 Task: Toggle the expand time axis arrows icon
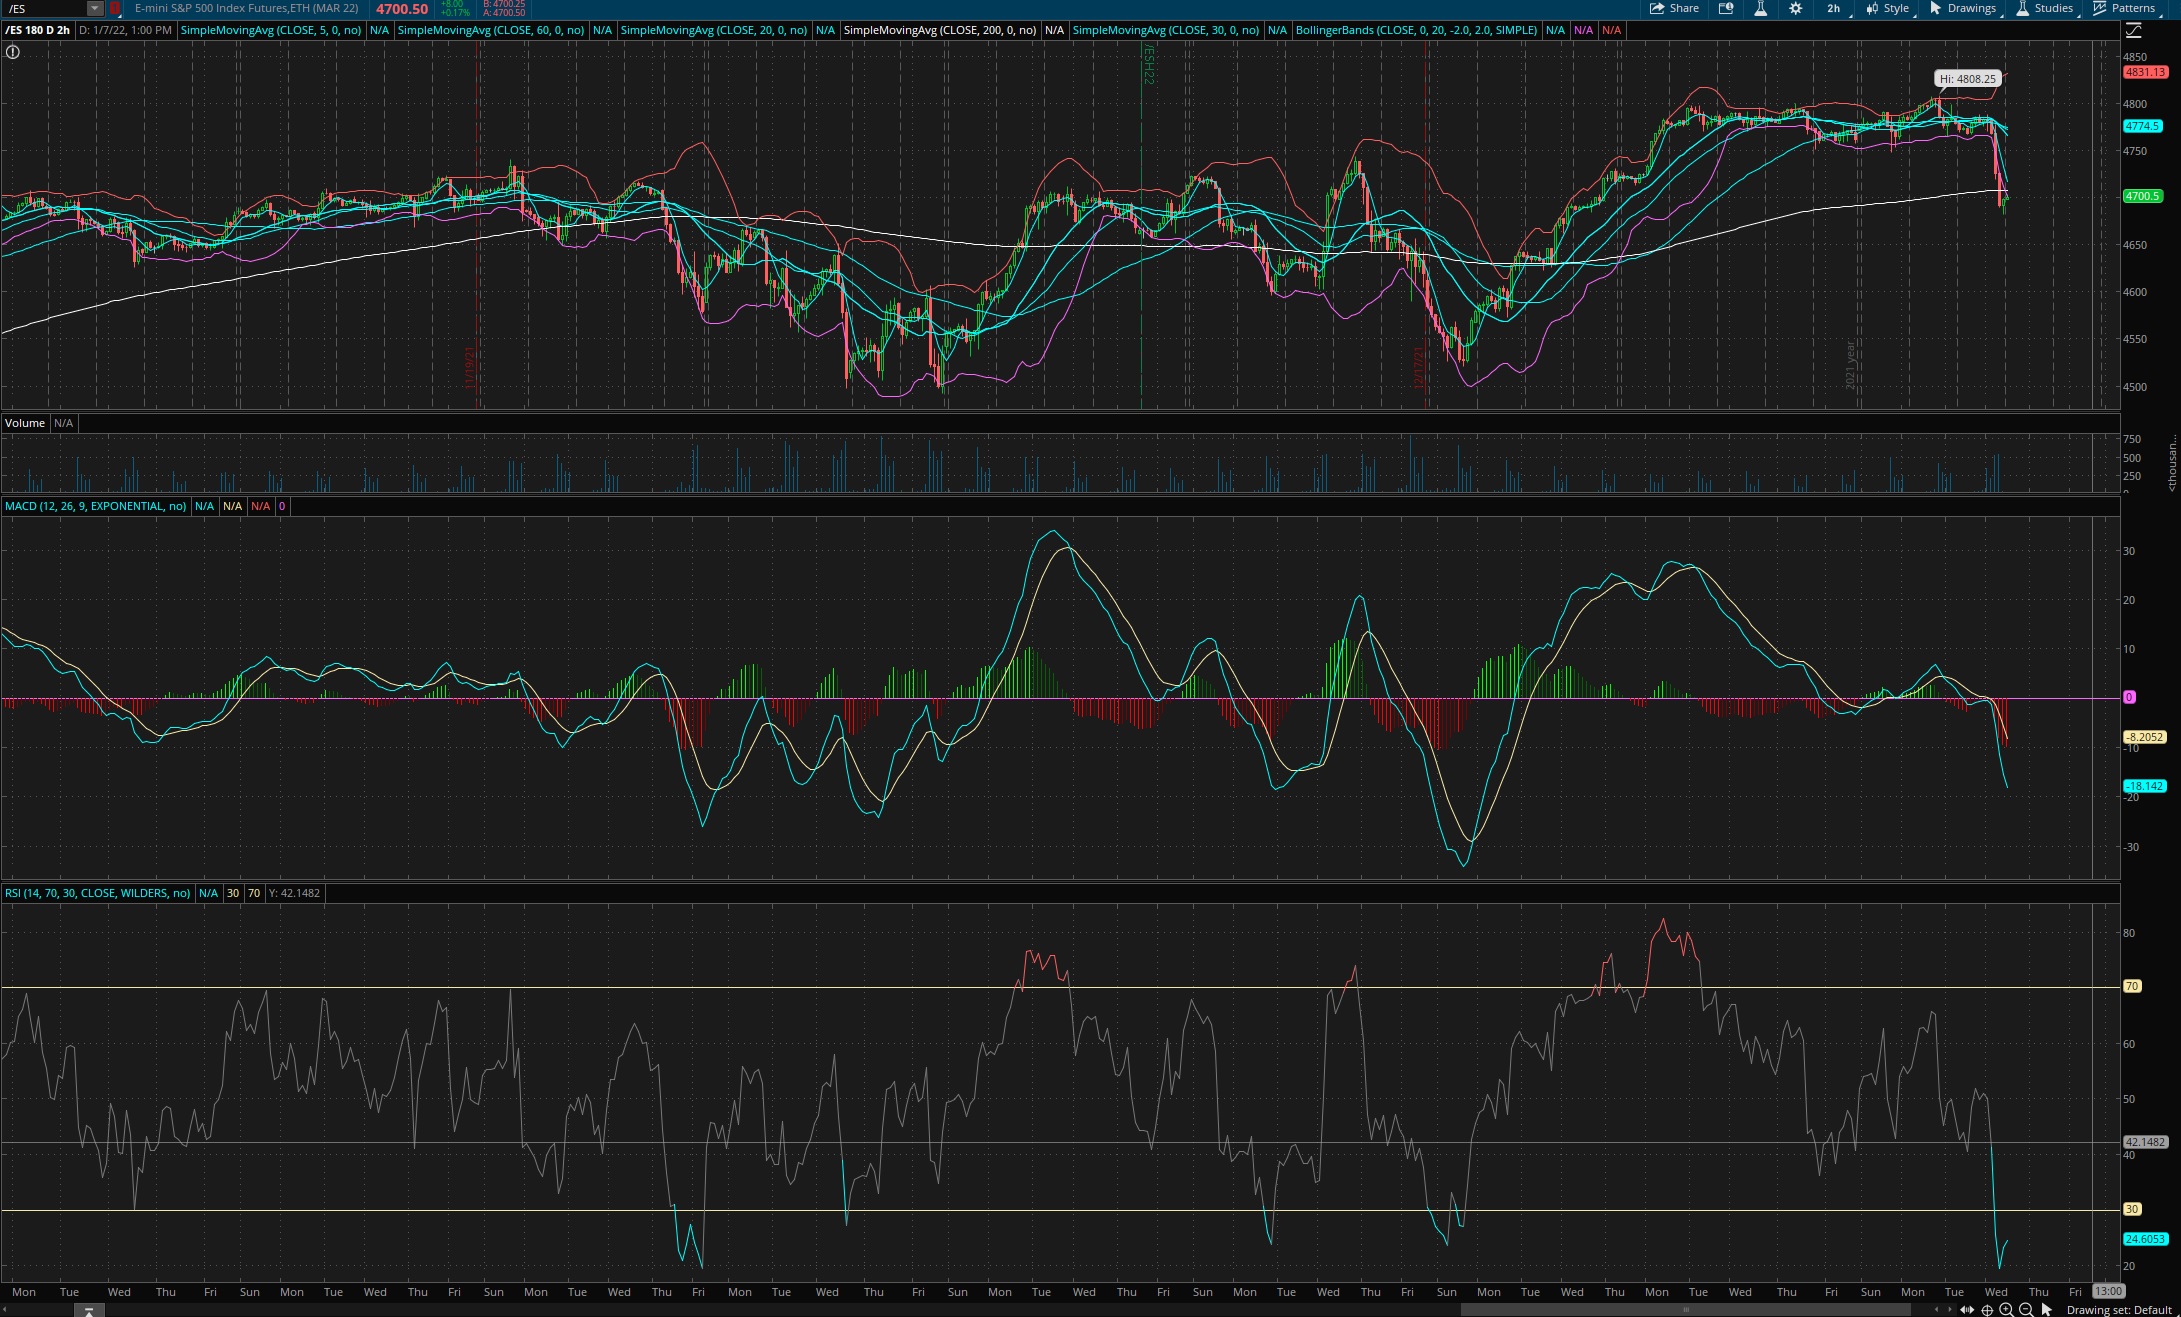[x=1967, y=1310]
